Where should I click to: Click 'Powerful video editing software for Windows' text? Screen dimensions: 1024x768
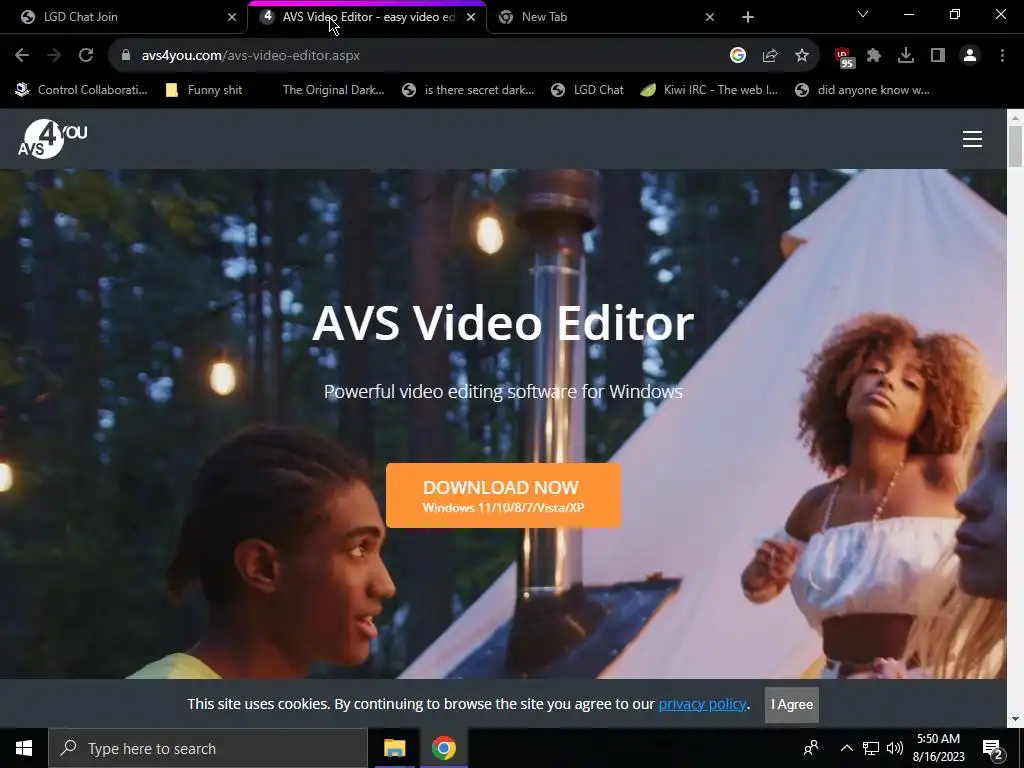point(503,392)
